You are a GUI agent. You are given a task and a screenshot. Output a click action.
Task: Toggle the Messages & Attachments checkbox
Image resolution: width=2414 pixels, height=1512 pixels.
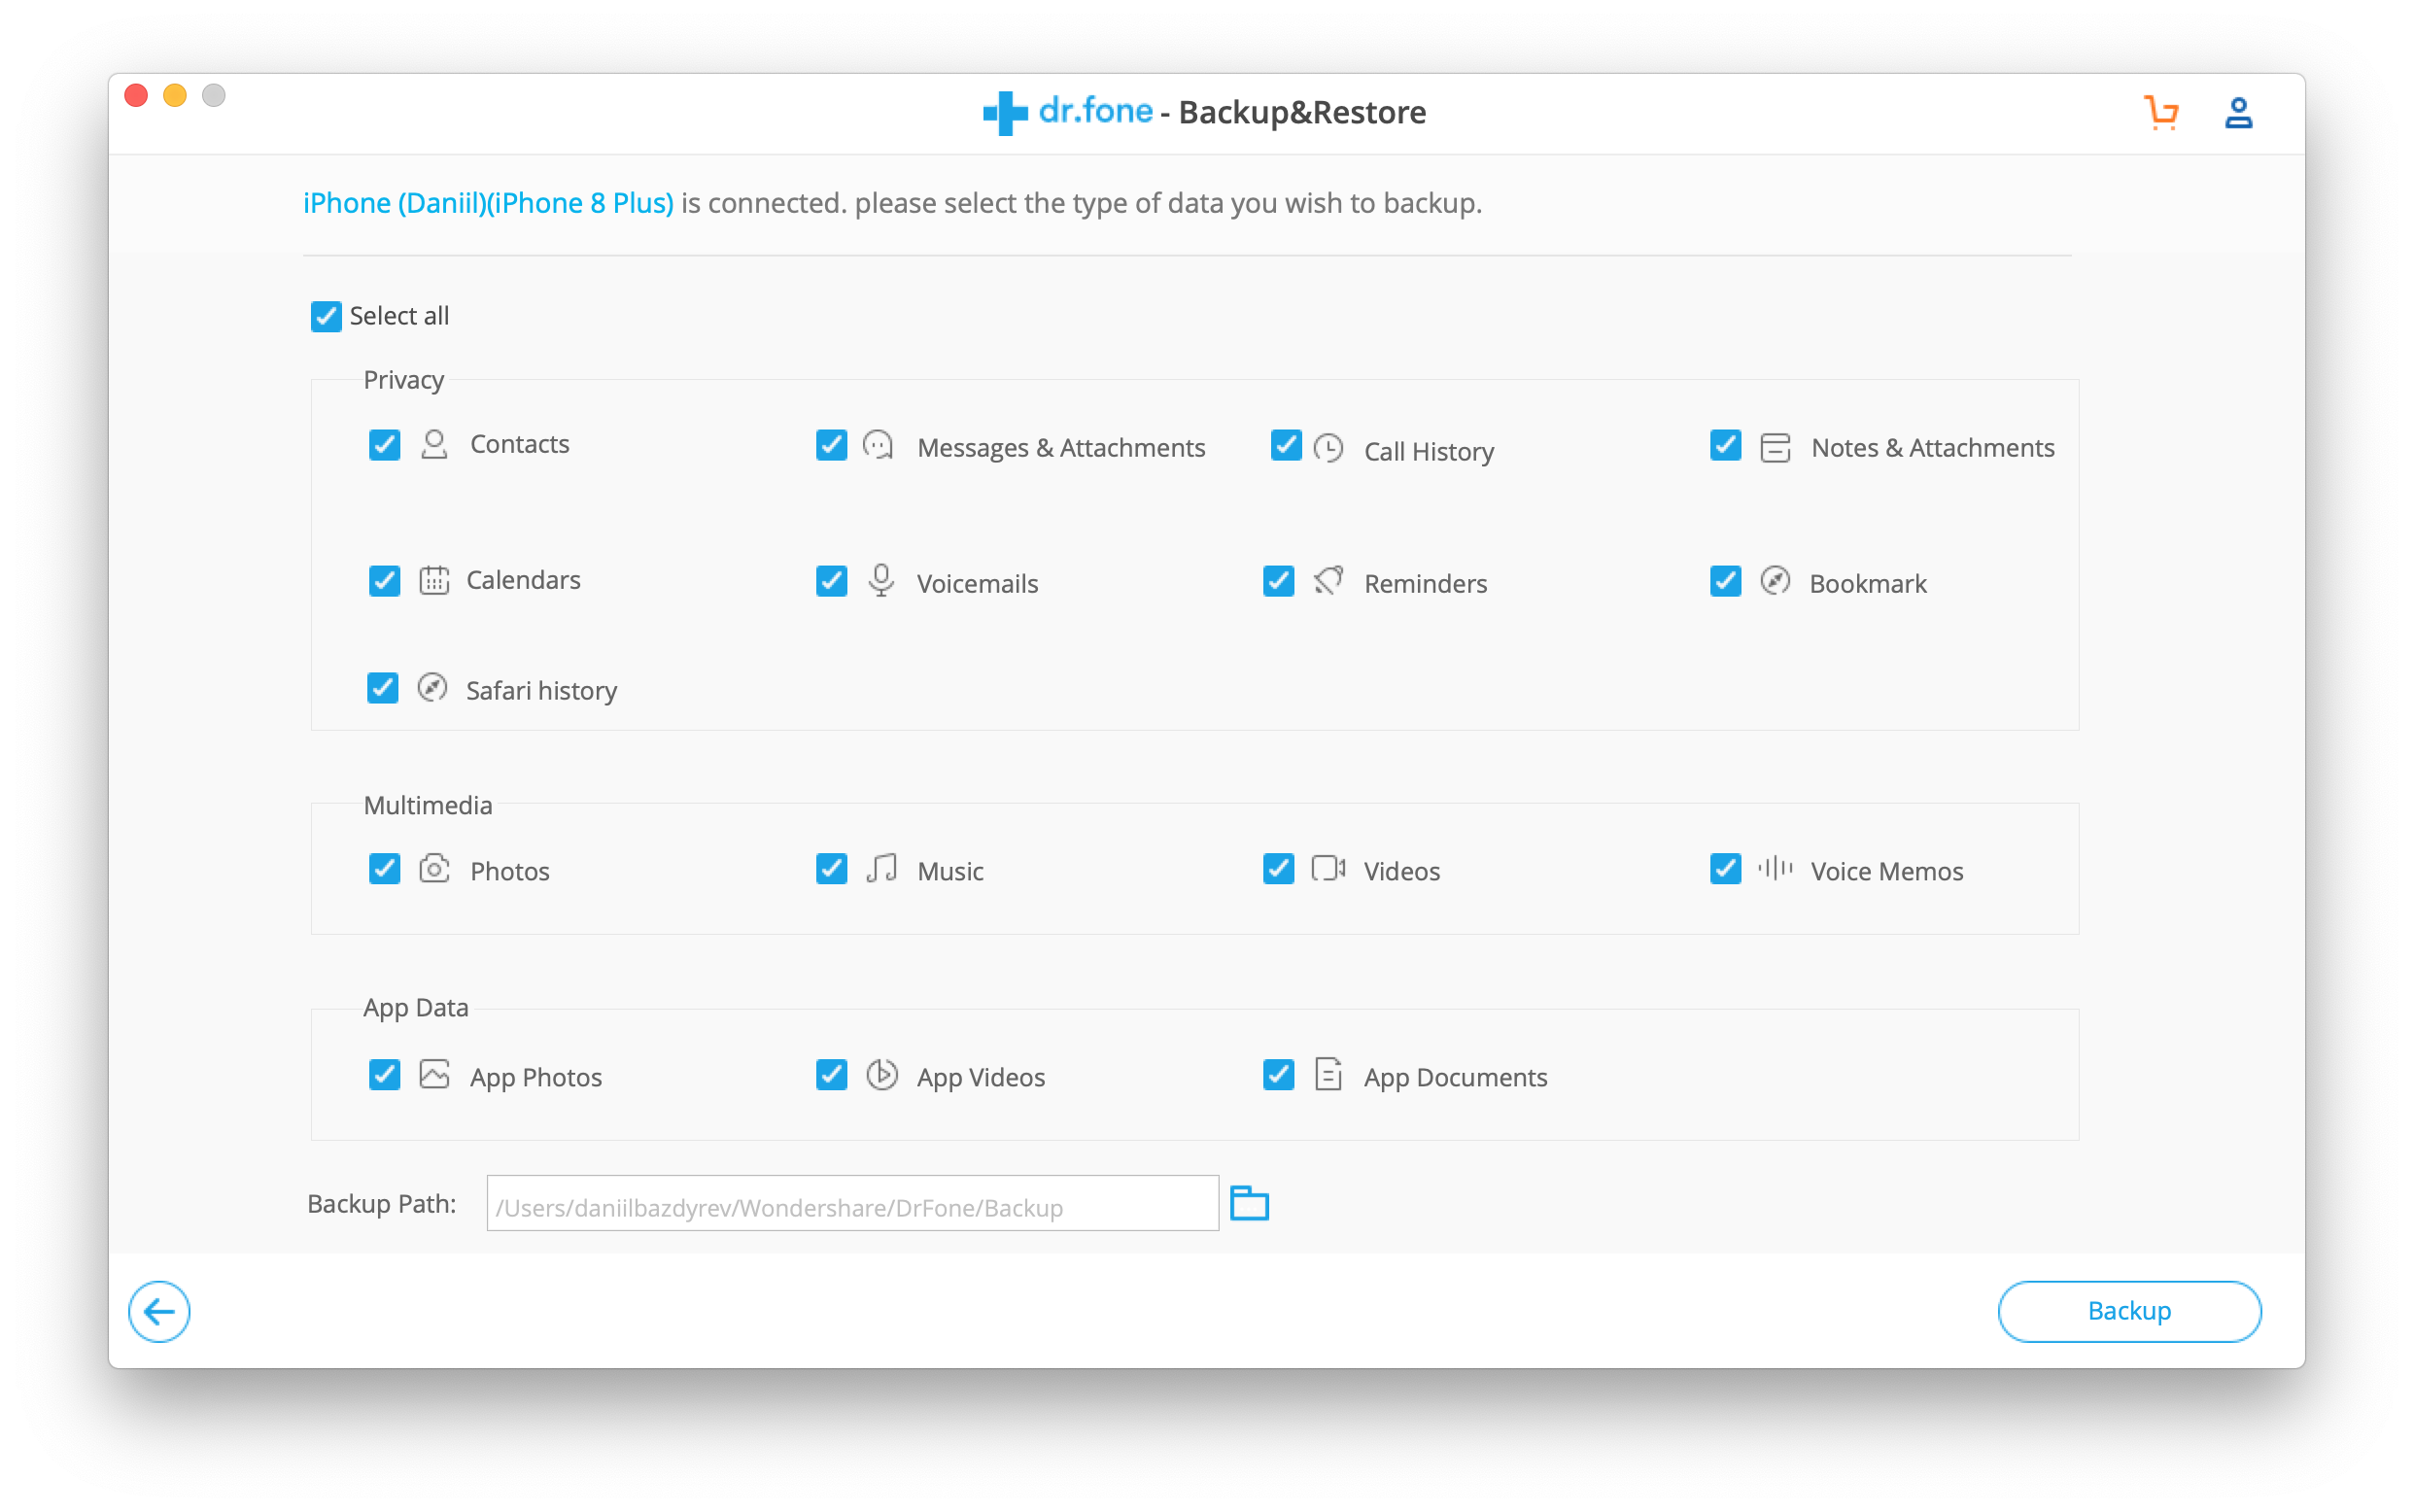tap(831, 444)
